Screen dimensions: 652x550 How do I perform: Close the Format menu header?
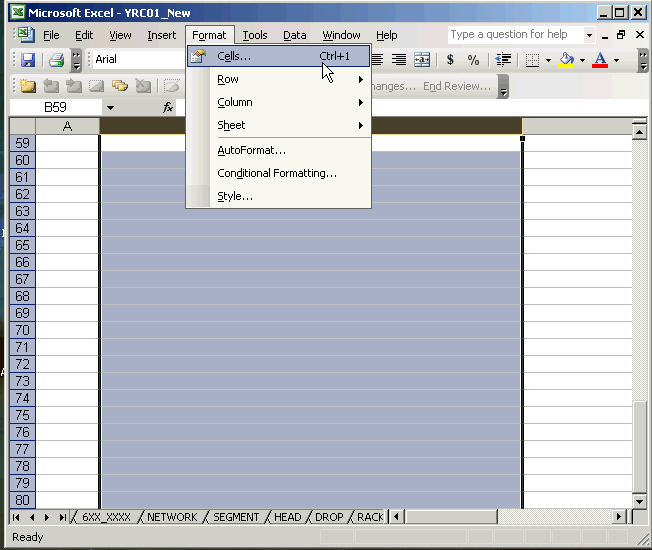click(209, 35)
